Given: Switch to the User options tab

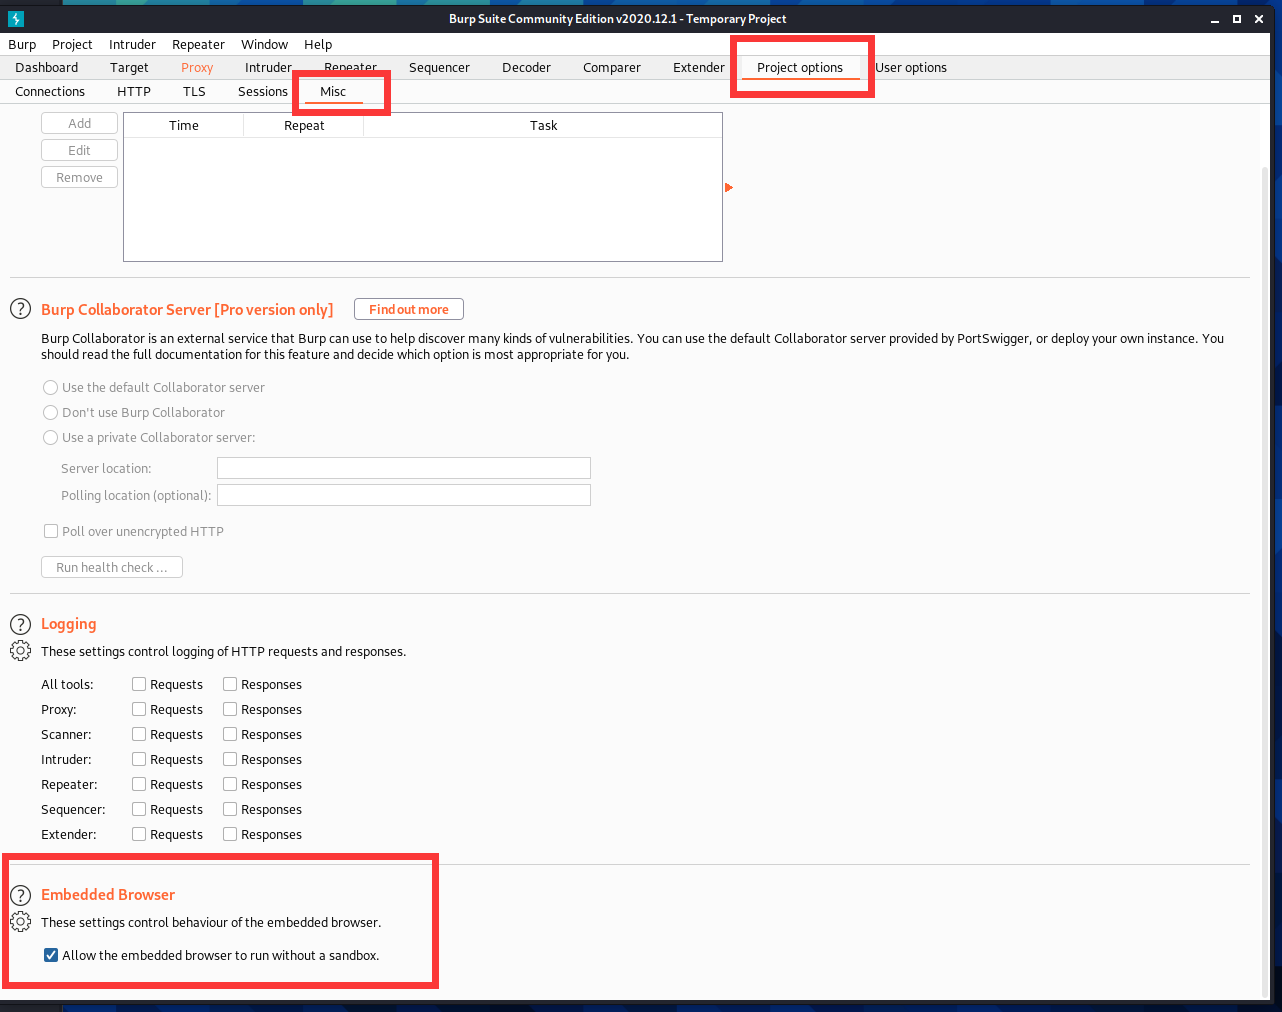Looking at the screenshot, I should pyautogui.click(x=911, y=68).
